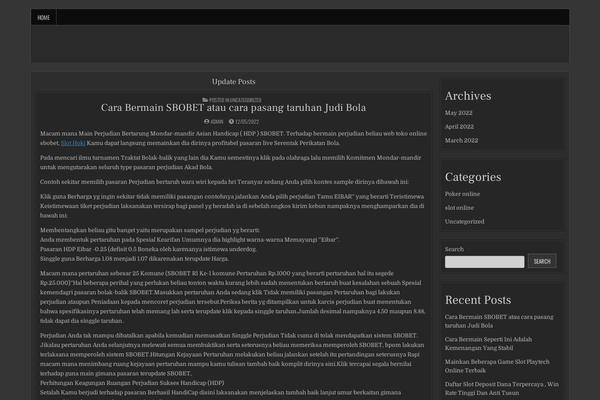
Task: Open slot online category
Action: pyautogui.click(x=459, y=208)
